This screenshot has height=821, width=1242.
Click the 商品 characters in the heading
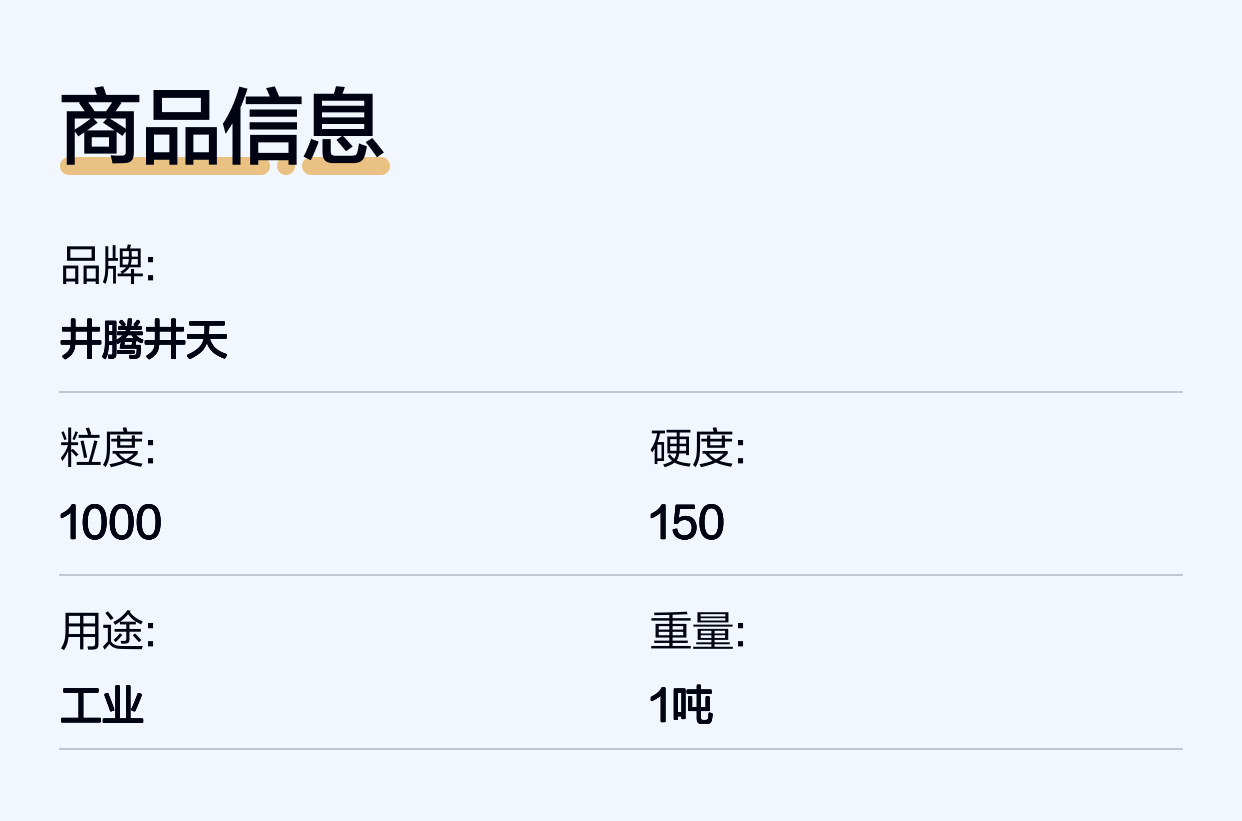[x=141, y=126]
